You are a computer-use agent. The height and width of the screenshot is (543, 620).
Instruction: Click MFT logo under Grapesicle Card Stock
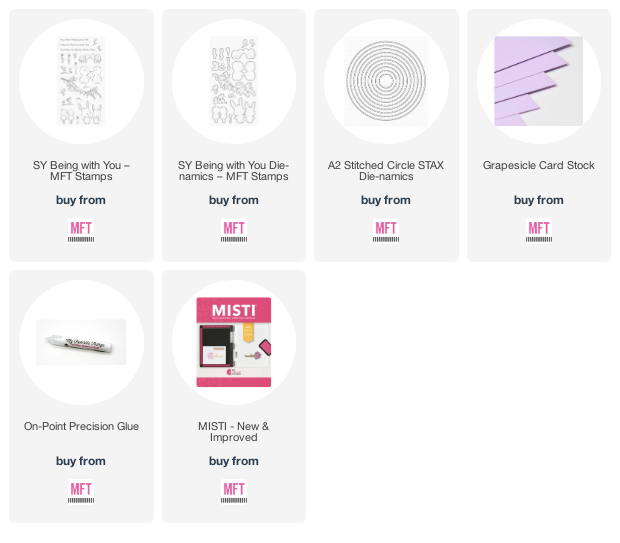tap(539, 231)
